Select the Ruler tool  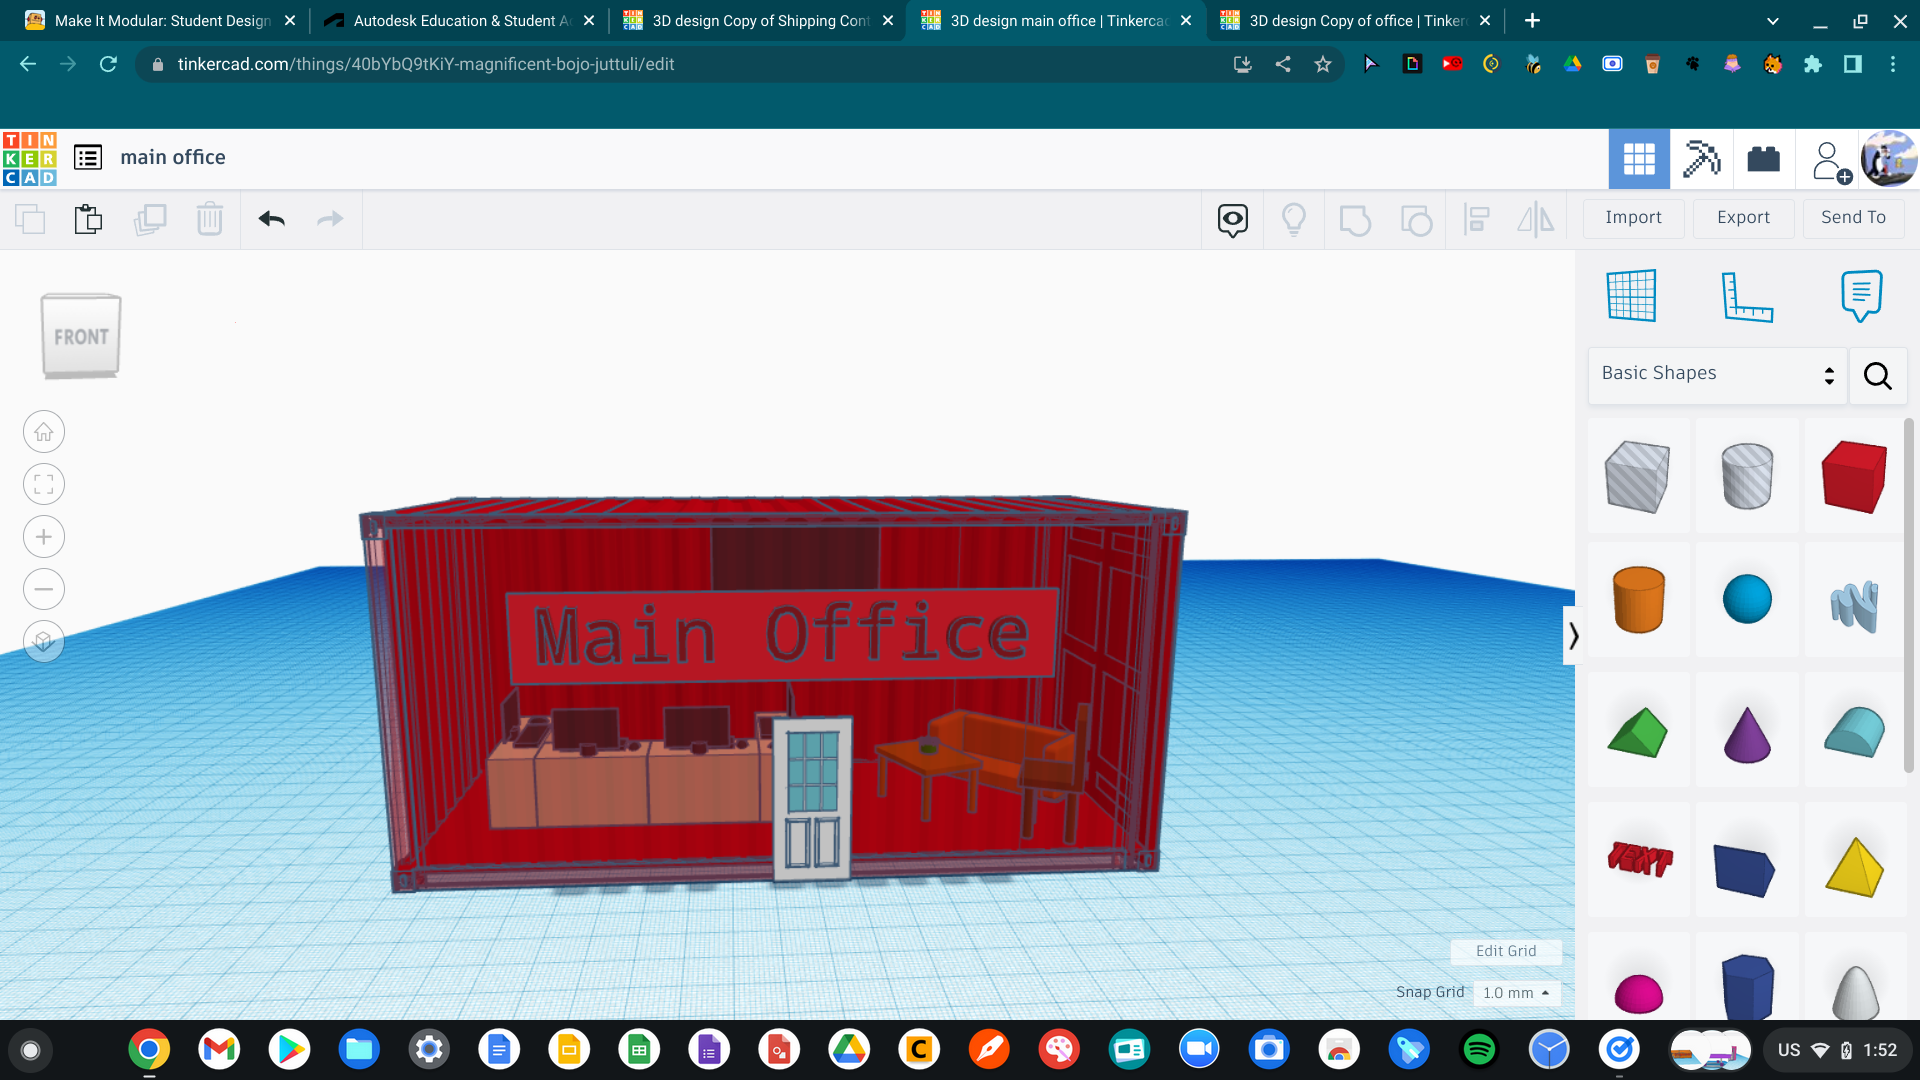pyautogui.click(x=1747, y=296)
